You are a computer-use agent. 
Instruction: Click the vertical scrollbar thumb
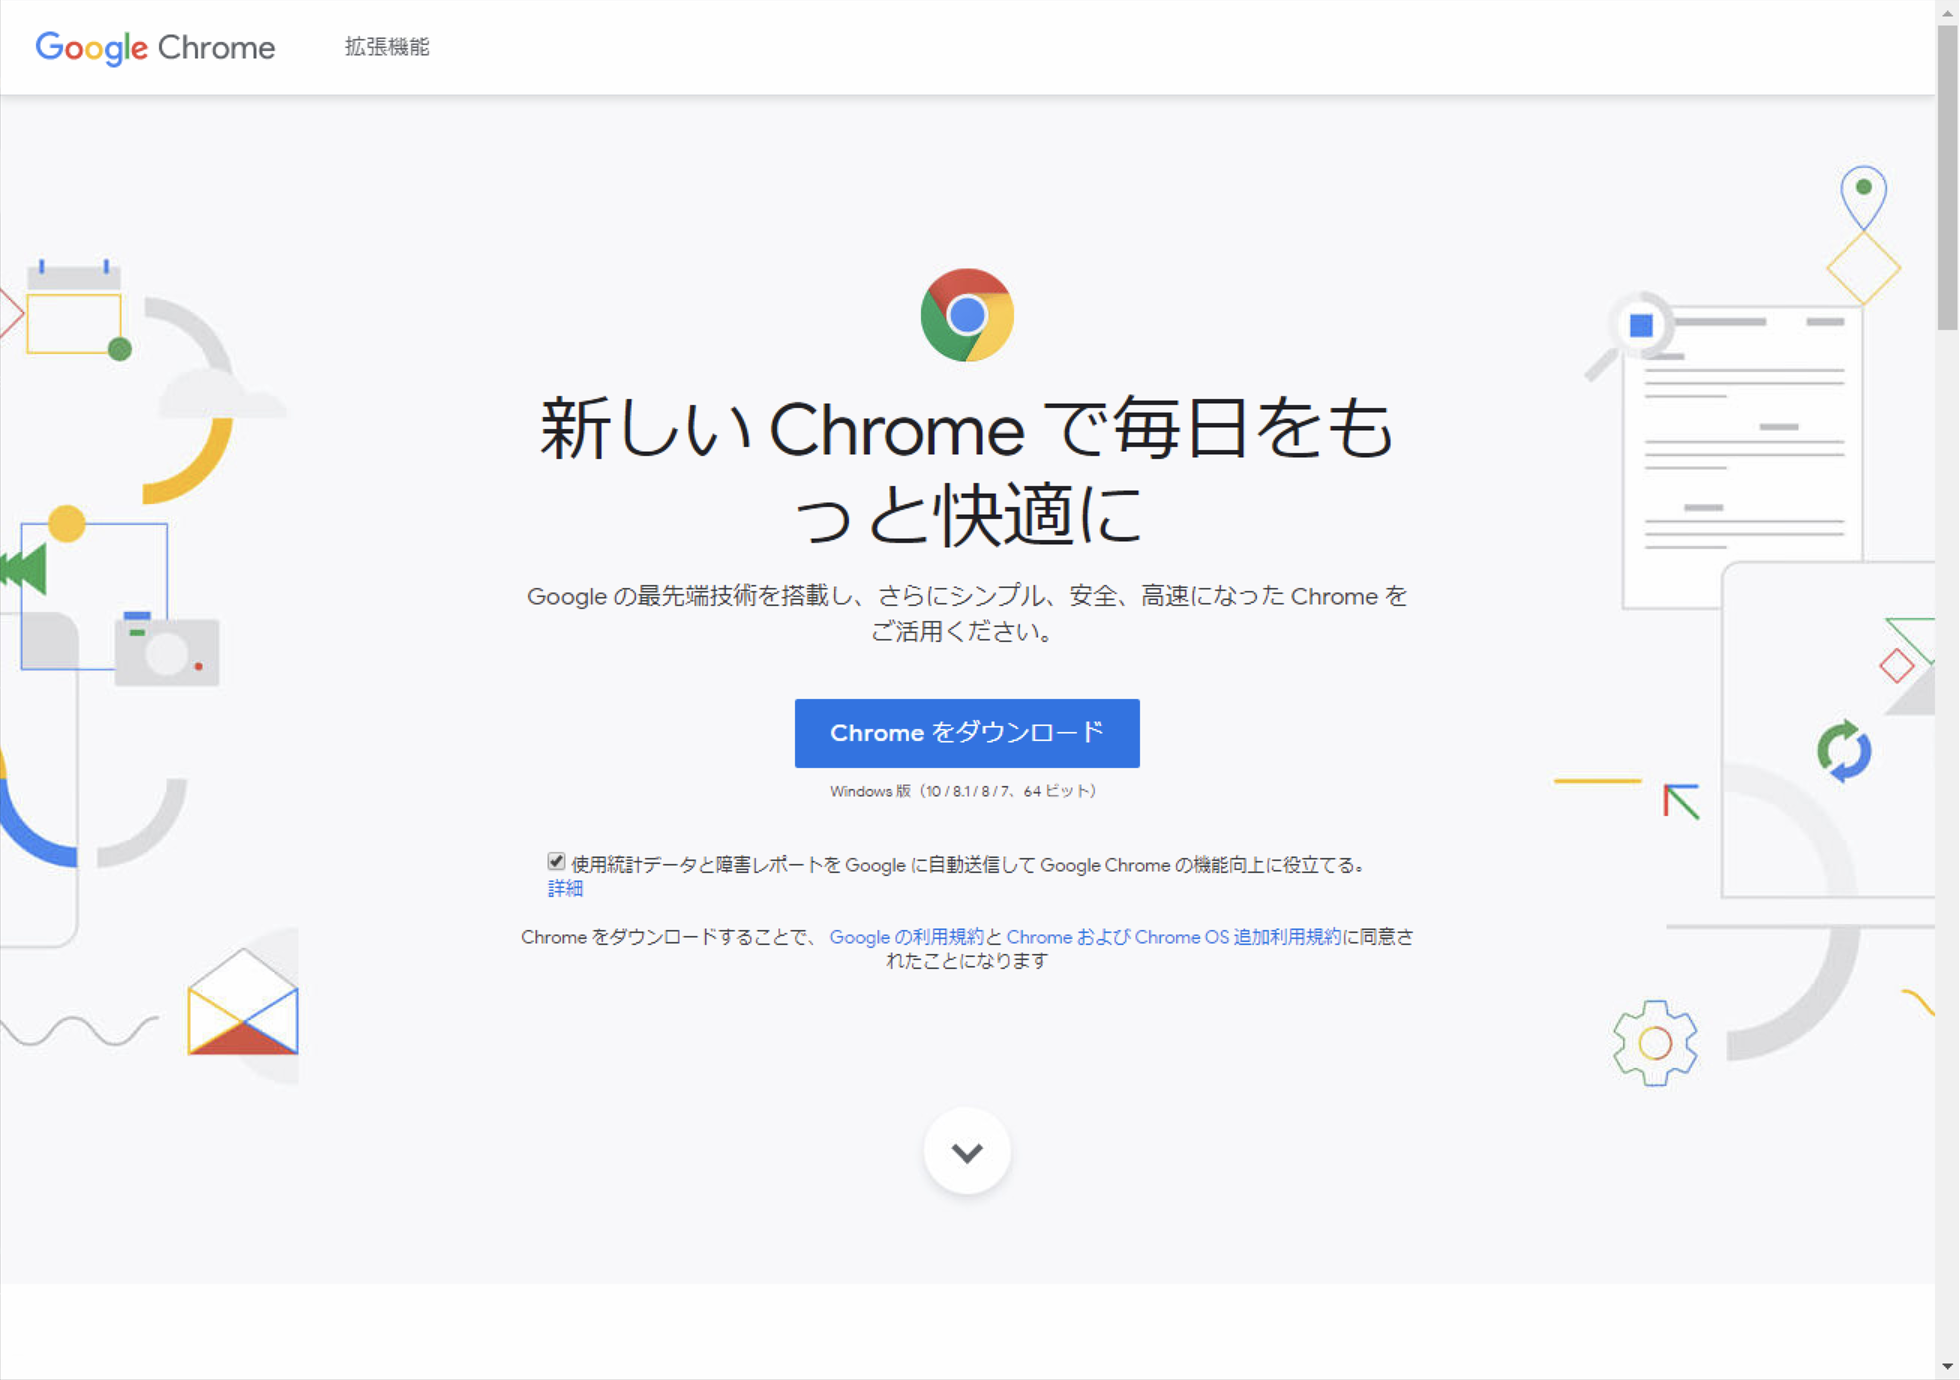[x=1947, y=177]
